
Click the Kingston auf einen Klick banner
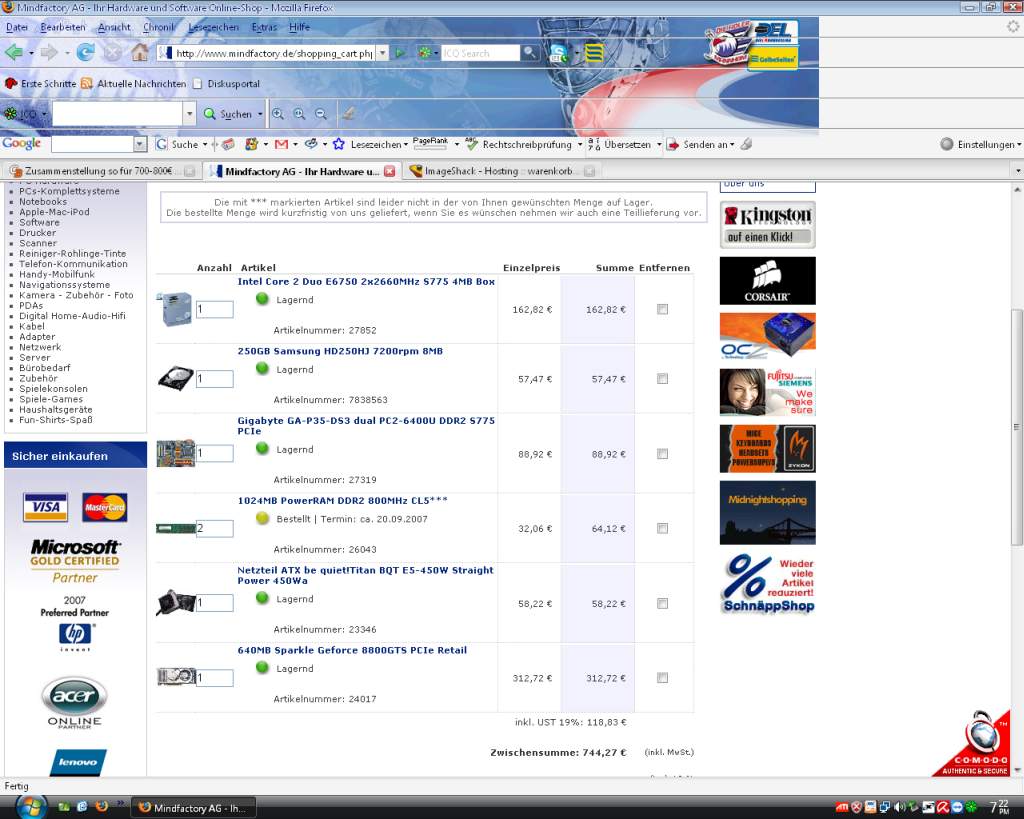767,225
